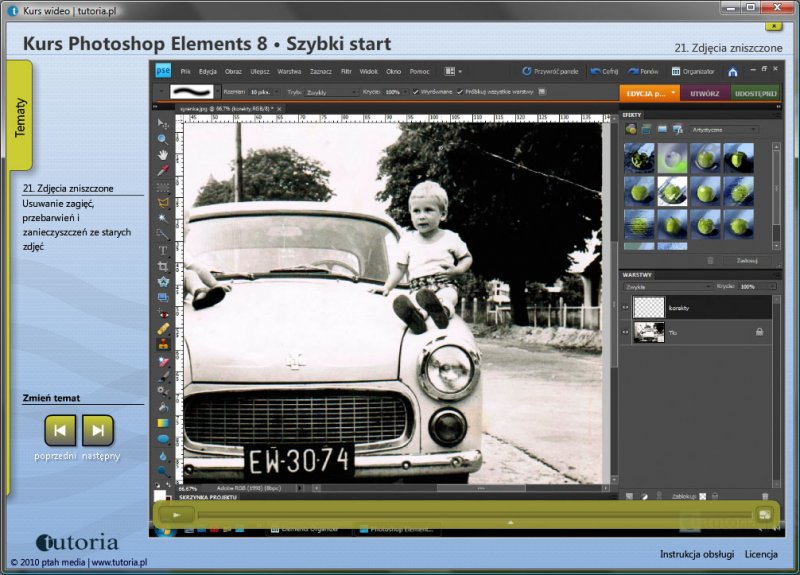Open the Warstwa menu
Screen dimensions: 800x575
(290, 72)
